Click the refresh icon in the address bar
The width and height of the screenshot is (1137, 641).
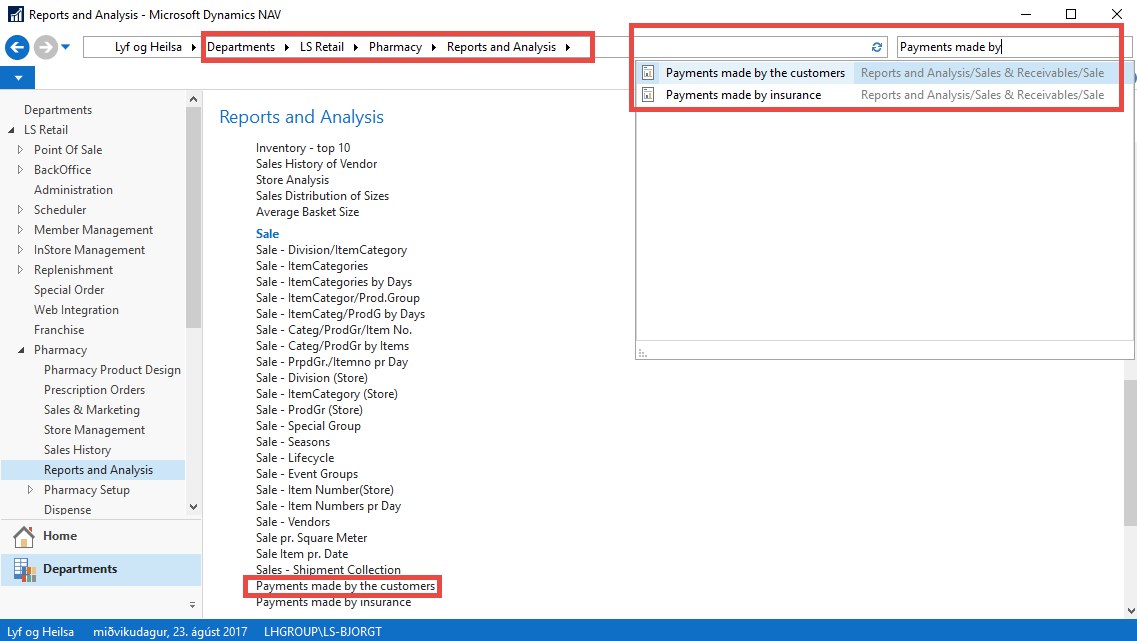click(877, 47)
